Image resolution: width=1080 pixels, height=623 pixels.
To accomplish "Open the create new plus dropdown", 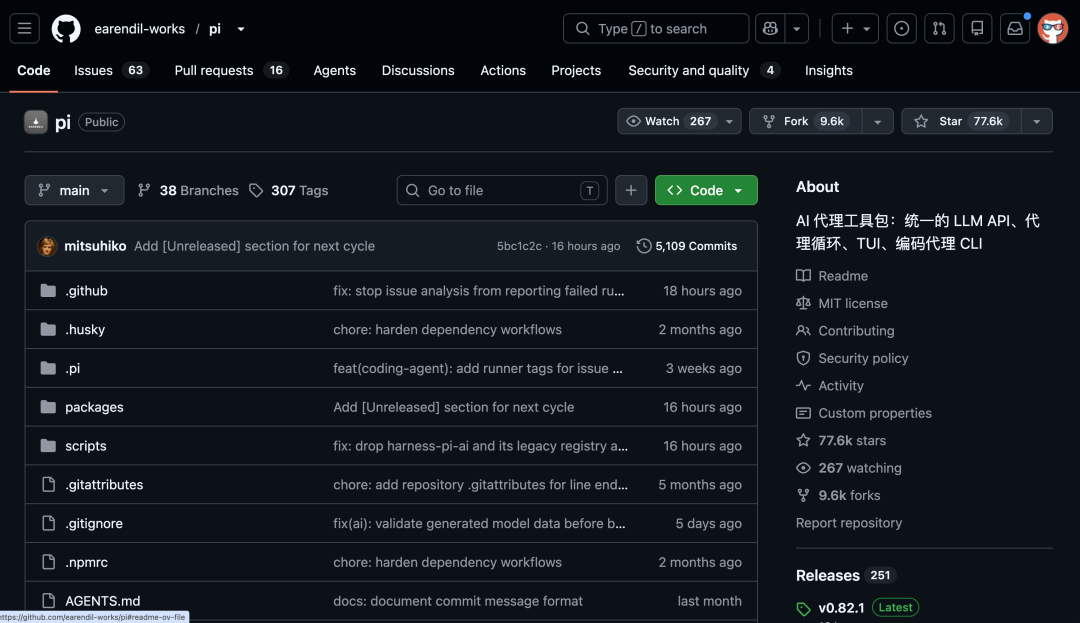I will pos(855,29).
